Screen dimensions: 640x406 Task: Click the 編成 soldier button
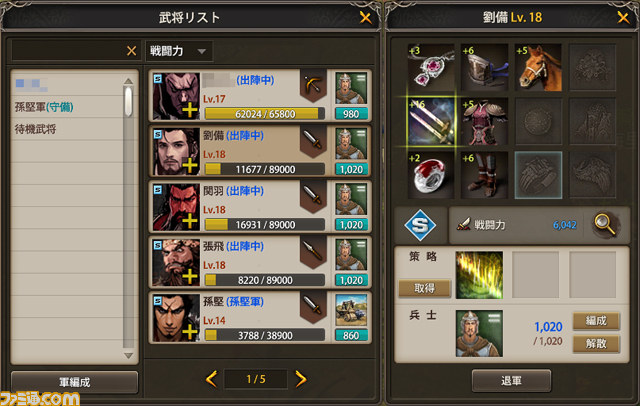pos(596,321)
